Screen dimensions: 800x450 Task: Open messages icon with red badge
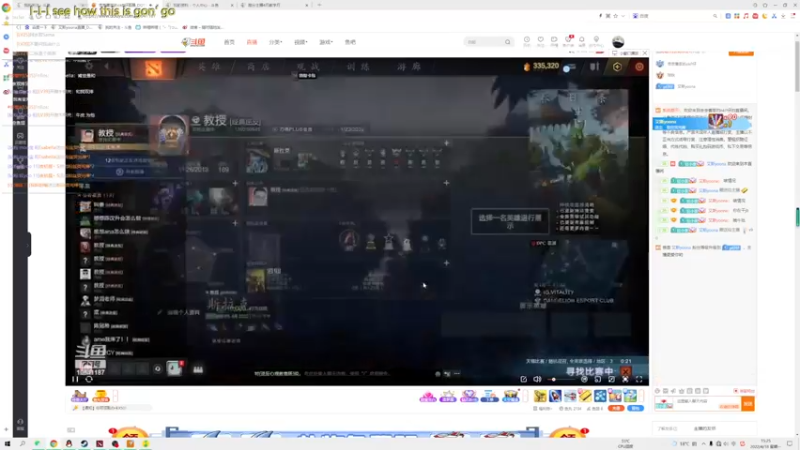pos(568,40)
